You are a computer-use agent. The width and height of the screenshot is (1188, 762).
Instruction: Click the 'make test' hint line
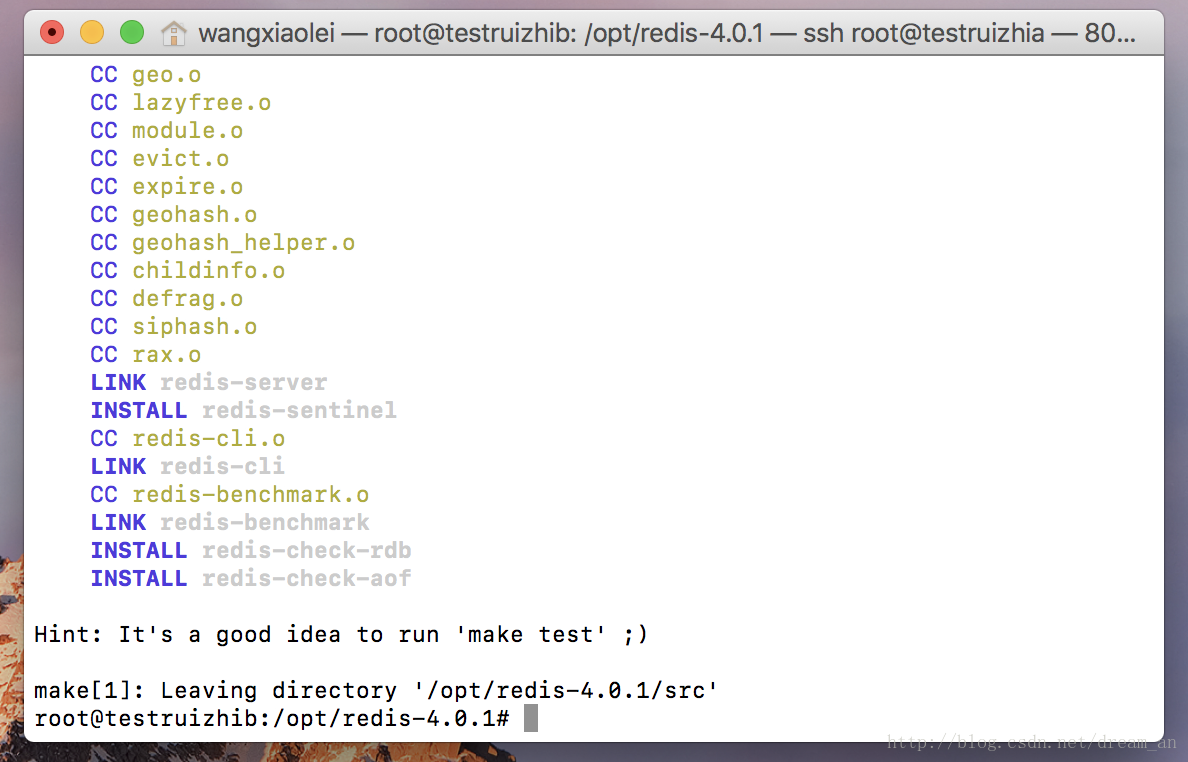pos(341,635)
